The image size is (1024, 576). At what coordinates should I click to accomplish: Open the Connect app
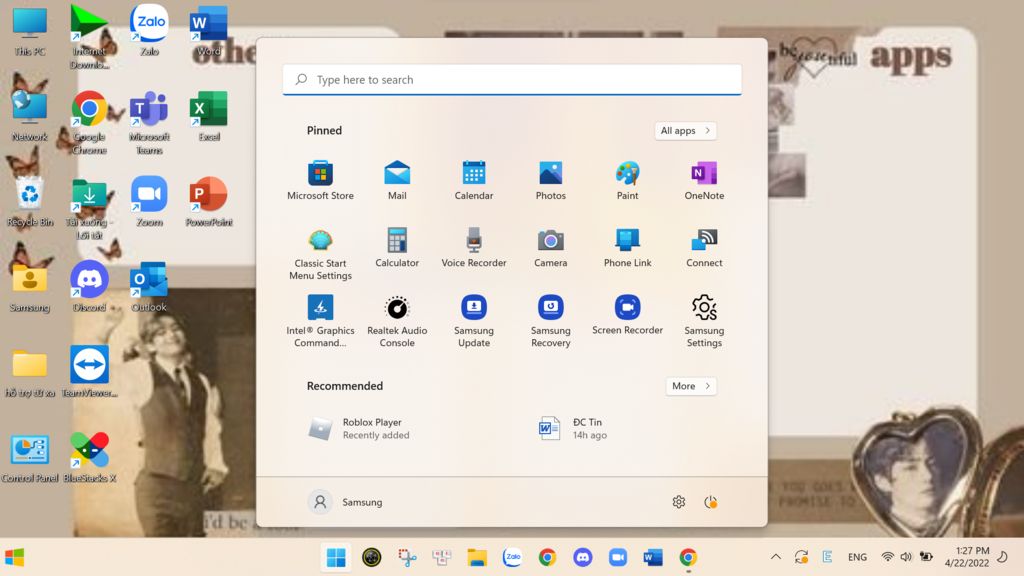click(x=704, y=248)
